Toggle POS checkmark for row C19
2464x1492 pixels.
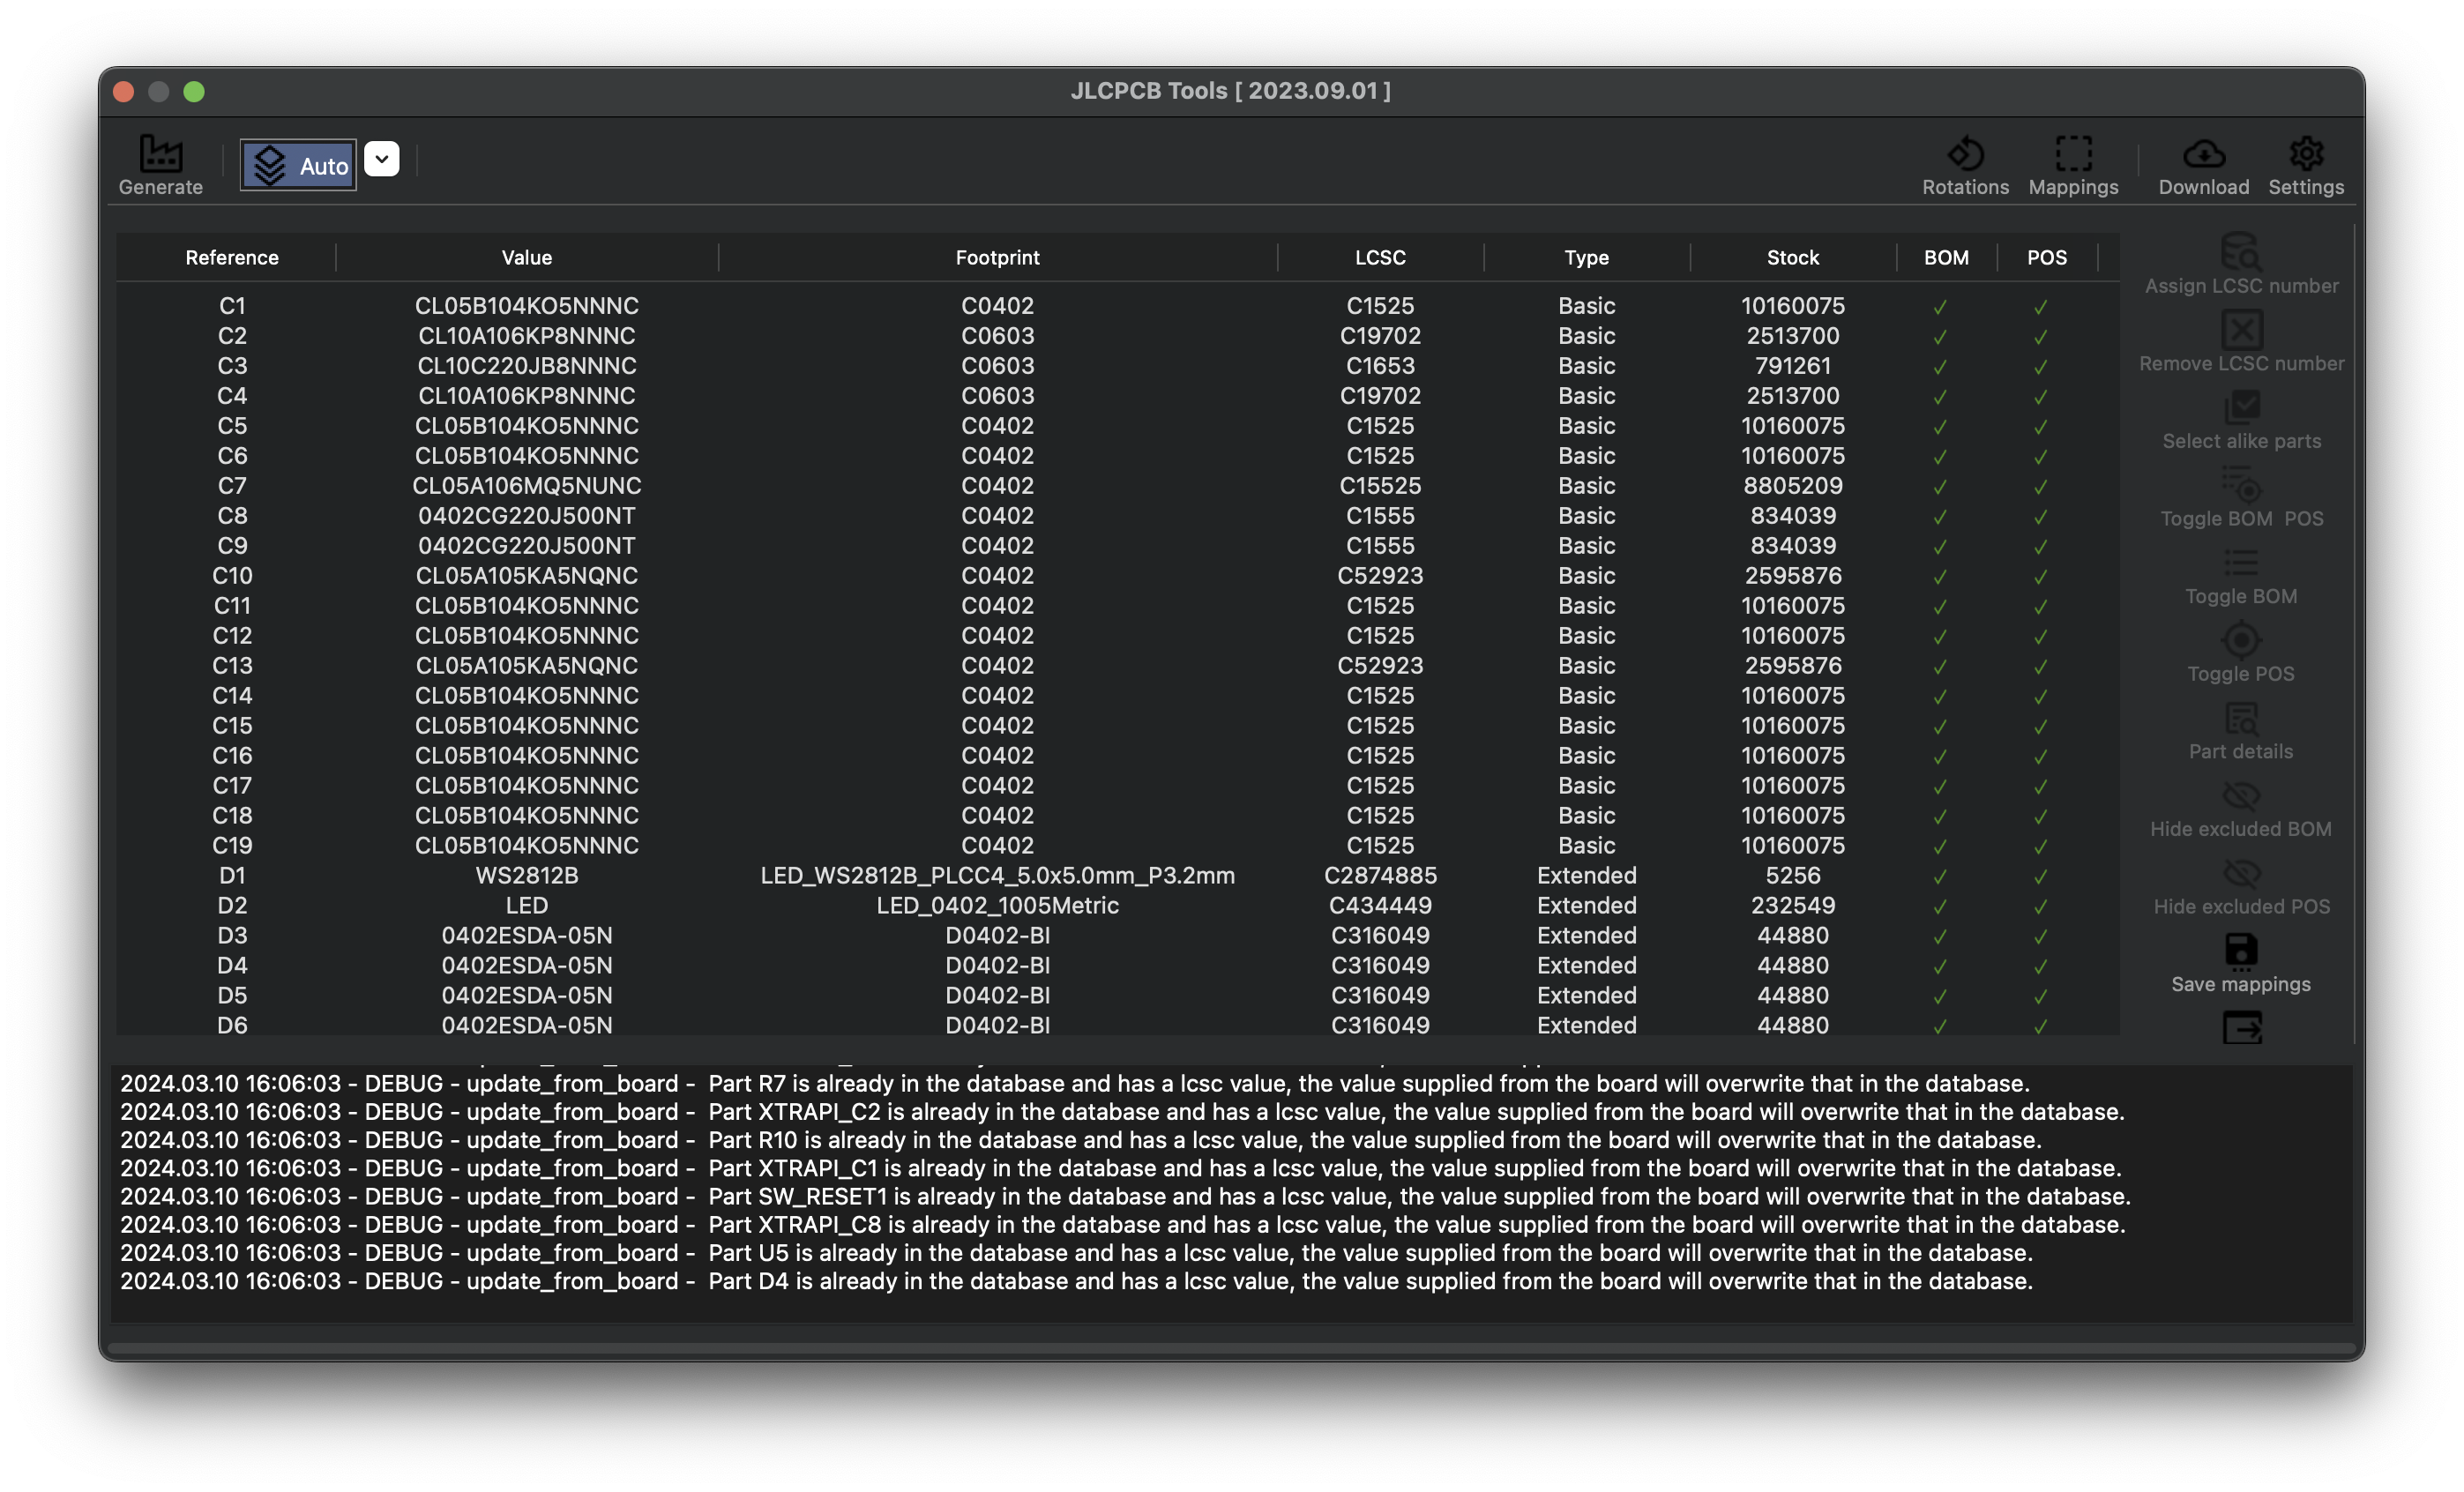point(2040,847)
